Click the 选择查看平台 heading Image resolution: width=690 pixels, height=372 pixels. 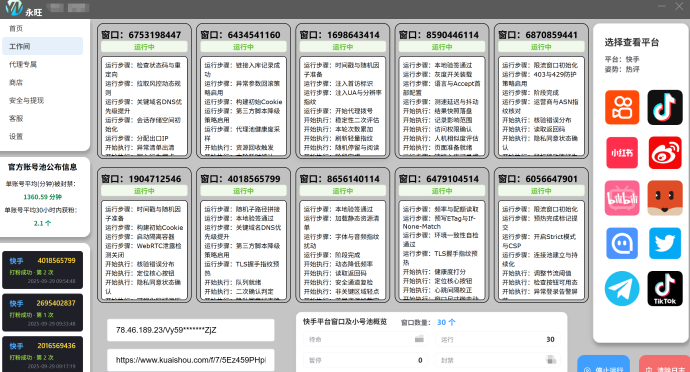[632, 42]
